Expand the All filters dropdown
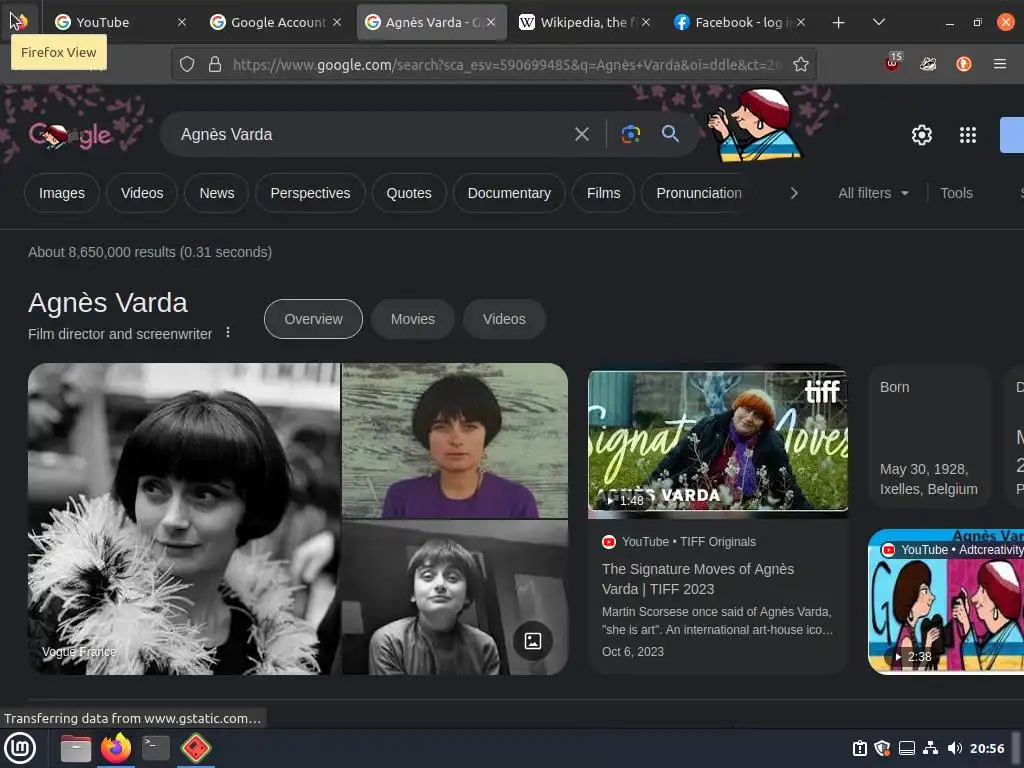The image size is (1024, 768). tap(873, 193)
